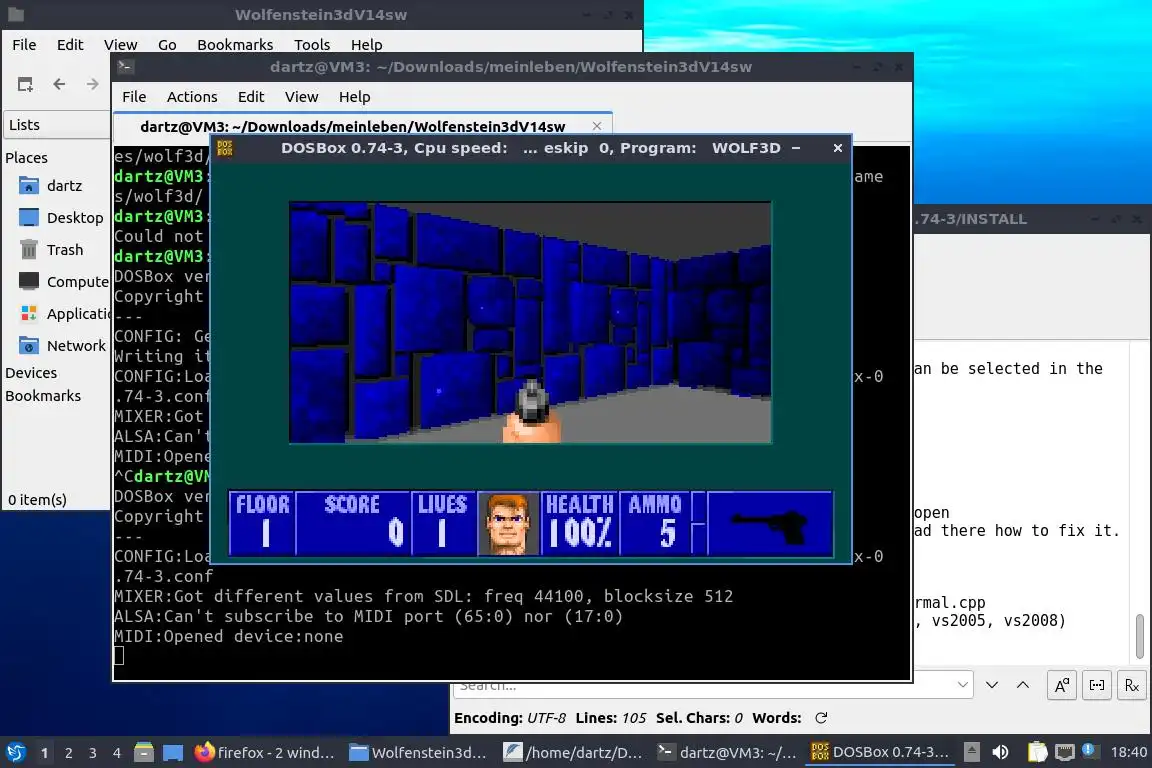Open the application menu on taskbar
Screen dimensions: 1152x768
point(15,752)
